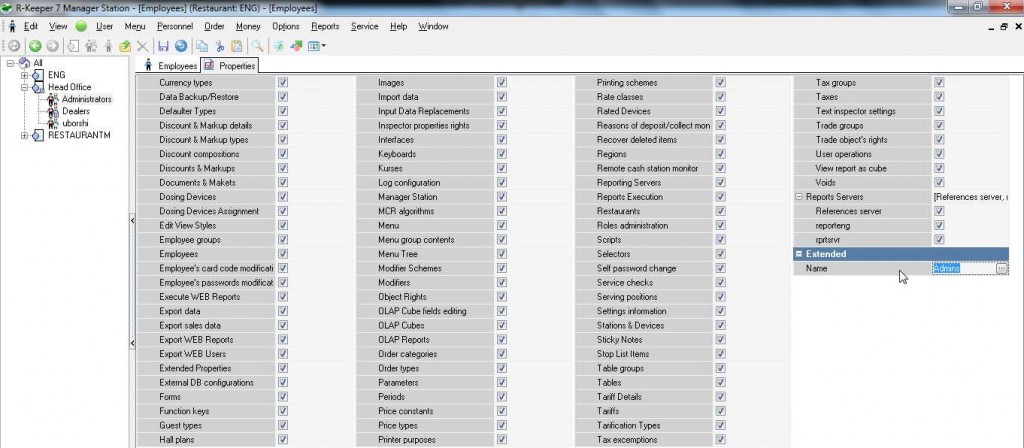
Task: Click the green circle icon in menu bar
Action: [81, 27]
